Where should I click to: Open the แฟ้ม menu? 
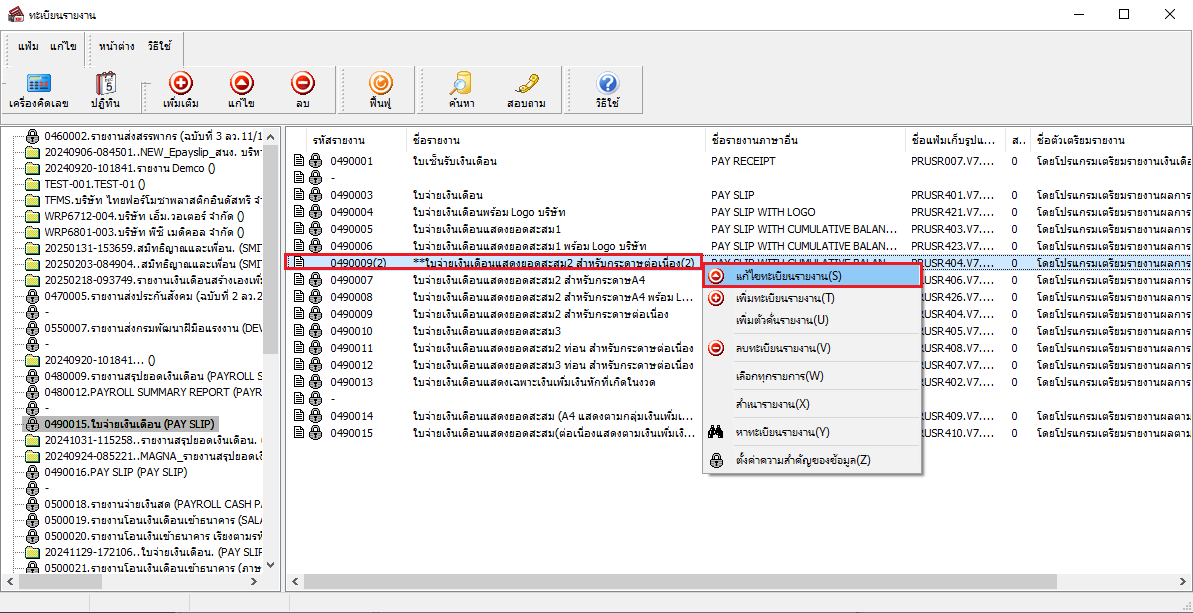pyautogui.click(x=27, y=46)
